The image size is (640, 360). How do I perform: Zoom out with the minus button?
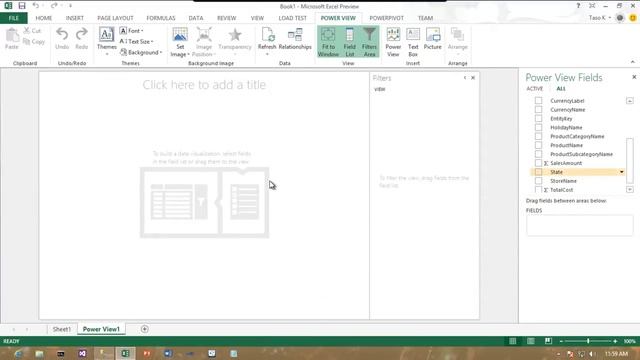[561, 341]
